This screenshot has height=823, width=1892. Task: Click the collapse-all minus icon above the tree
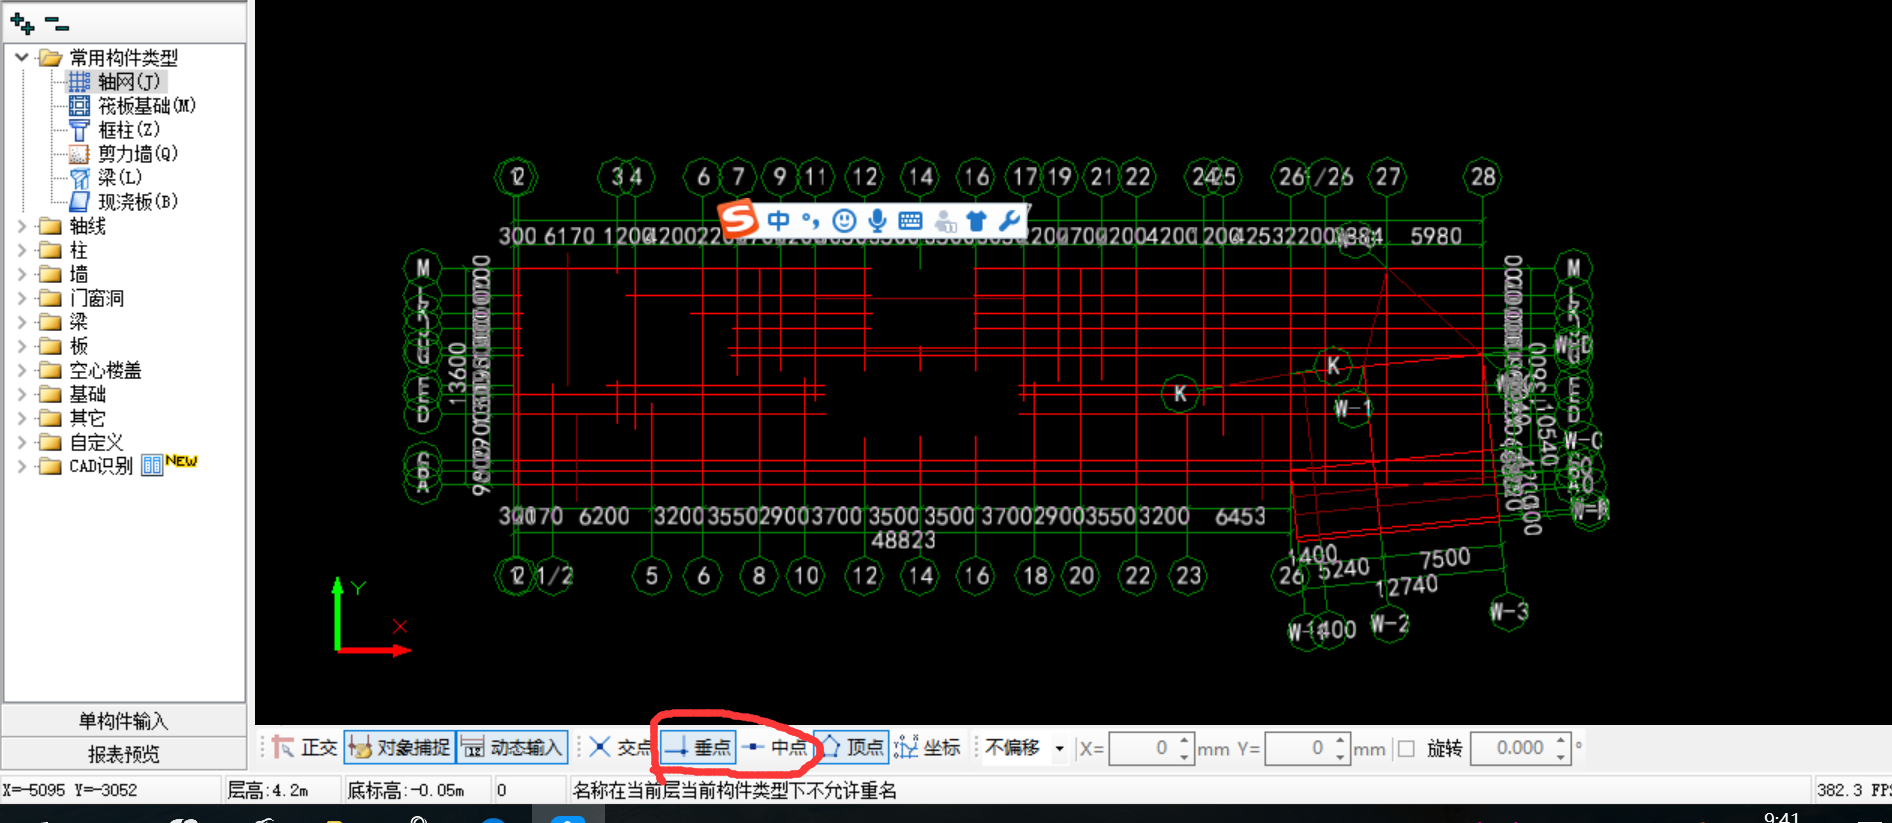[x=57, y=23]
